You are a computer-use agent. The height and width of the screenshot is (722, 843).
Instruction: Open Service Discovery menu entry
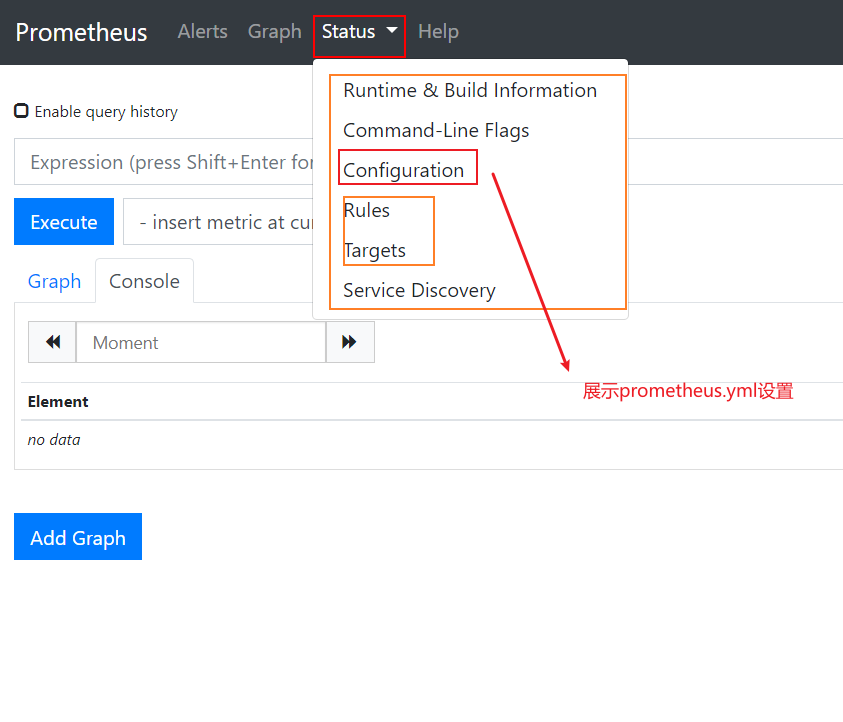pos(418,290)
